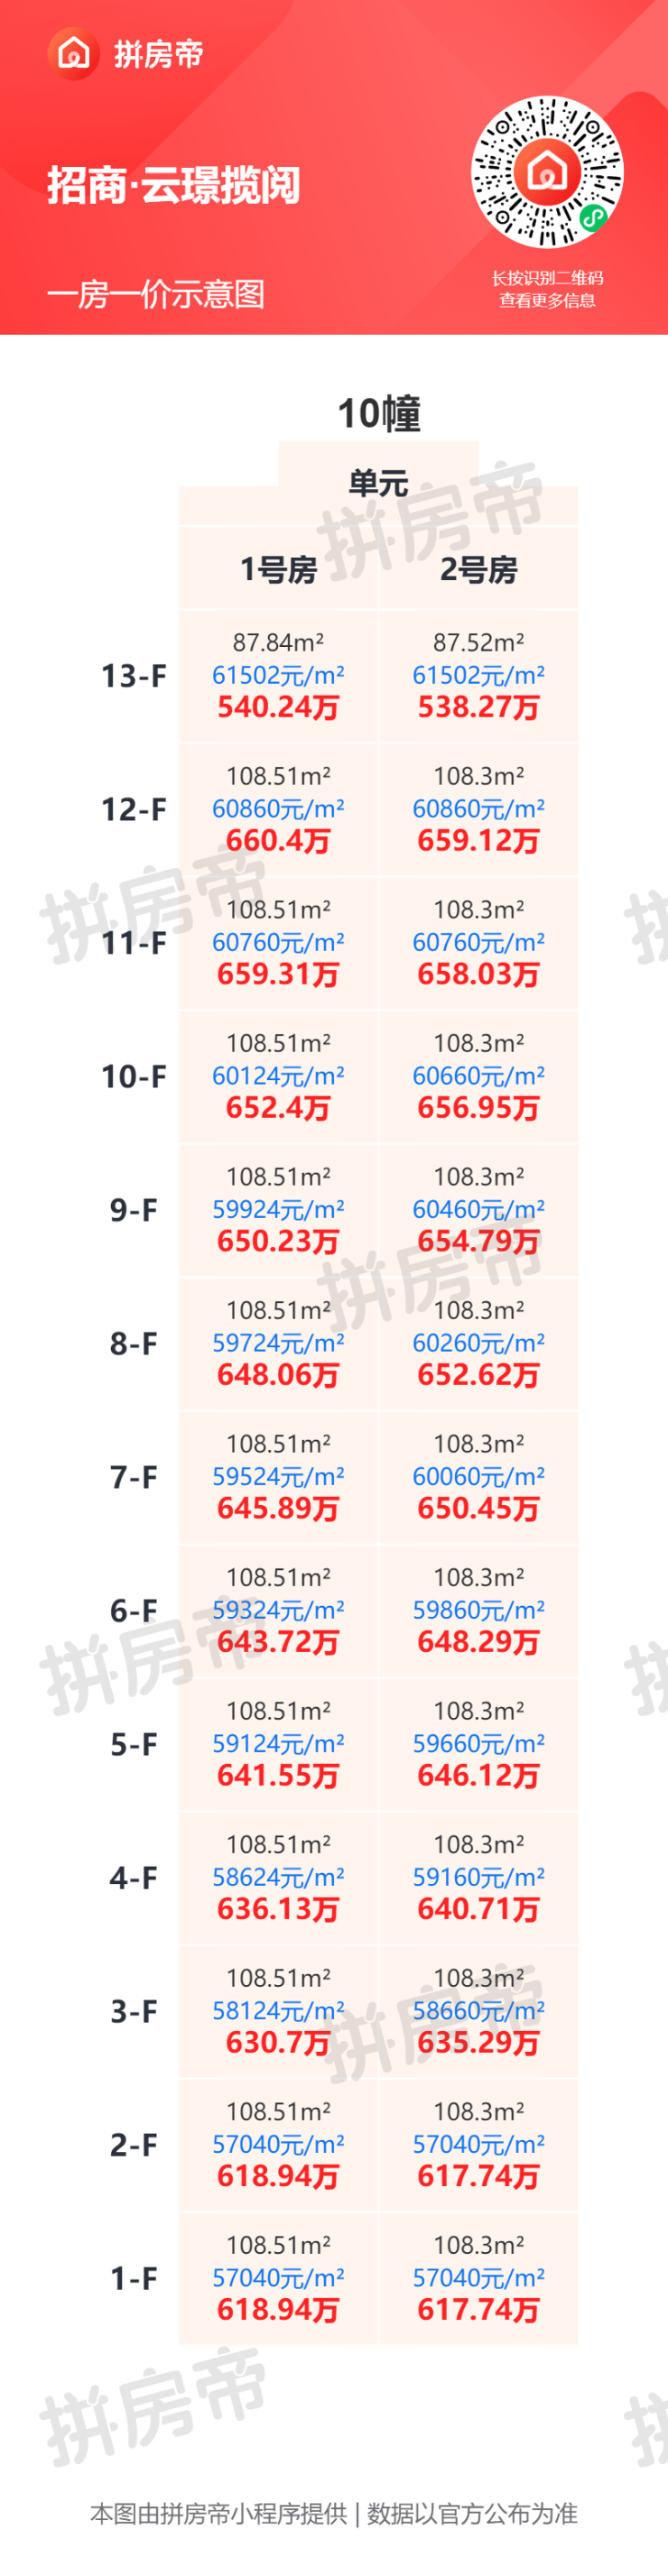The width and height of the screenshot is (668, 2576).
Task: Select the 1号房 column header
Action: coord(278,569)
